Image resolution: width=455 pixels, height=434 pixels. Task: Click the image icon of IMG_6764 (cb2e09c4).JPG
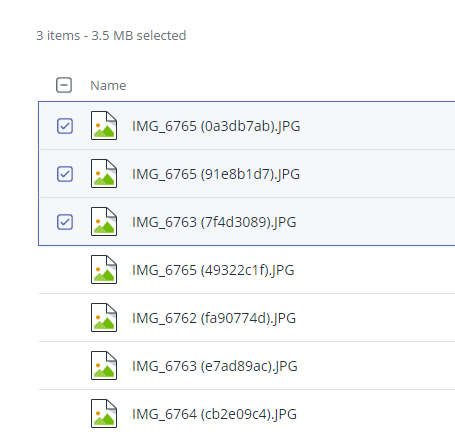click(x=104, y=414)
